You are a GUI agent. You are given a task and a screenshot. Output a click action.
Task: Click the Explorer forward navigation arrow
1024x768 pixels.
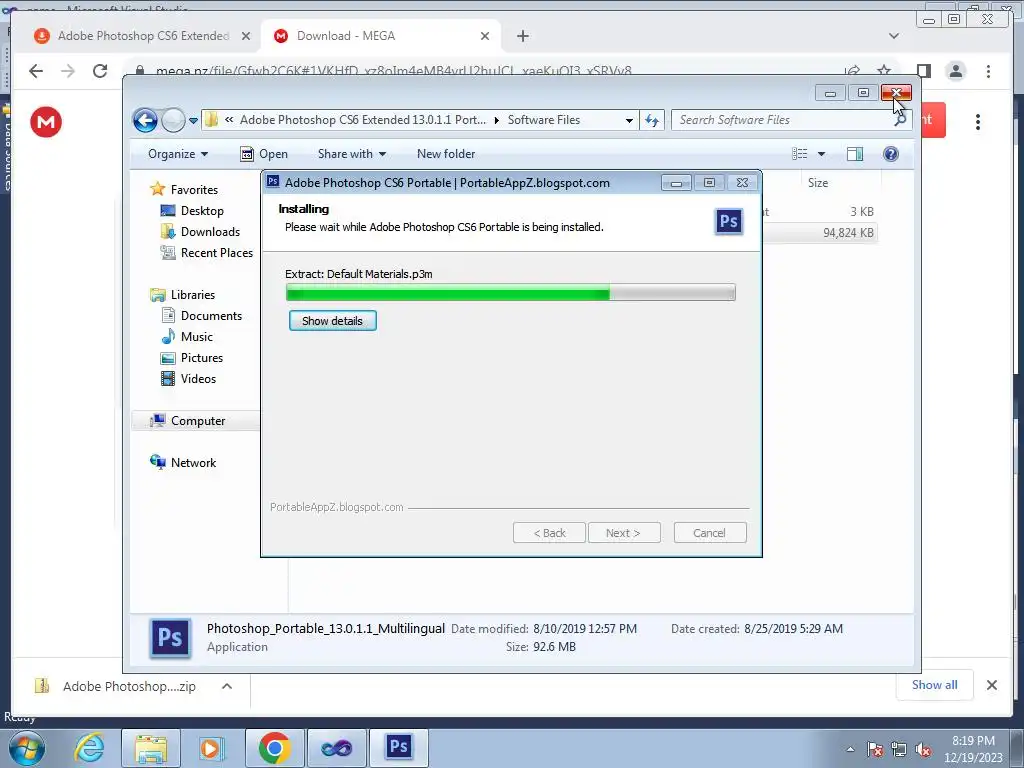[x=173, y=120]
